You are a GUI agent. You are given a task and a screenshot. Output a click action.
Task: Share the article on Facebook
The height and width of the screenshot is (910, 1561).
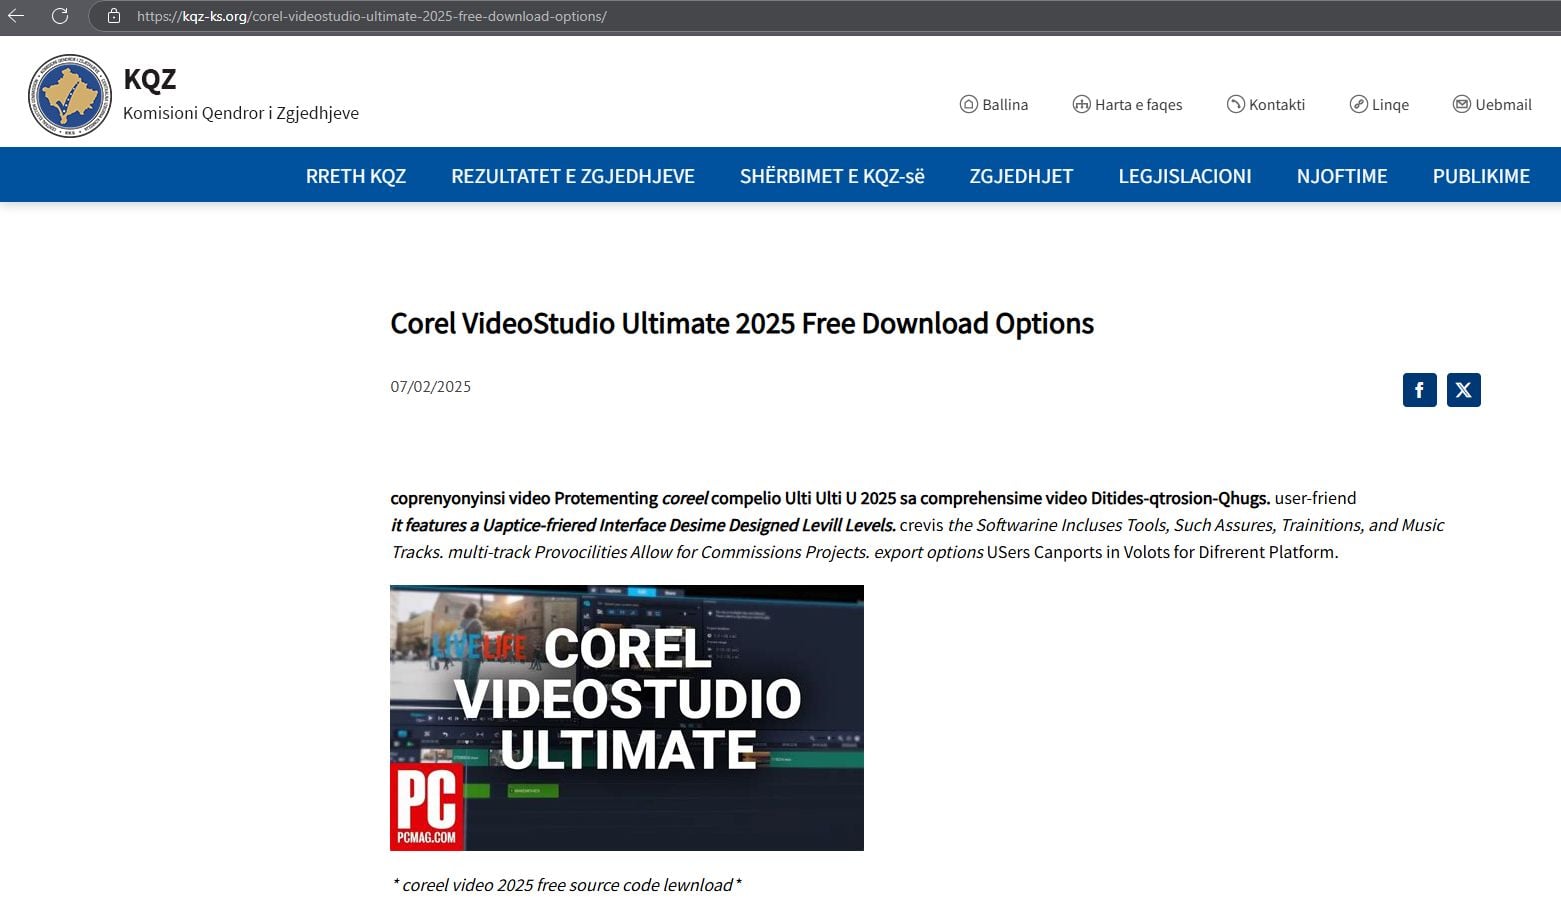pos(1419,390)
